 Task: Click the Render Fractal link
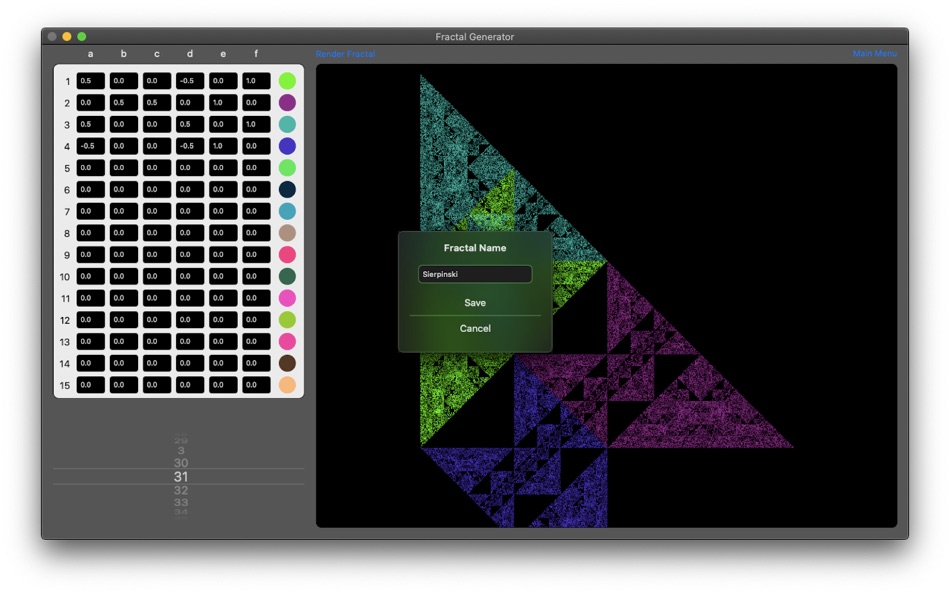(345, 54)
